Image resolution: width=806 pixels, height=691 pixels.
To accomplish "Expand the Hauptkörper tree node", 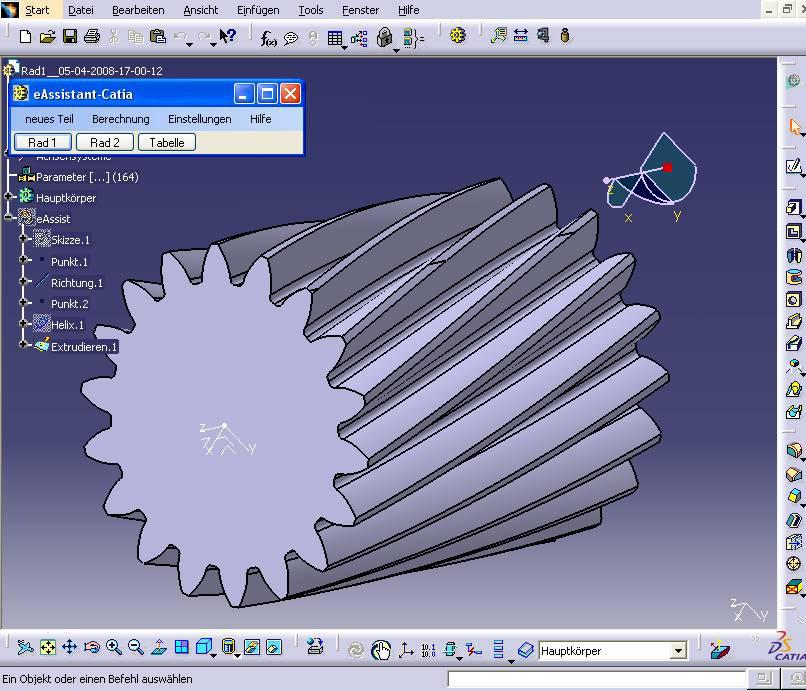I will (x=9, y=197).
